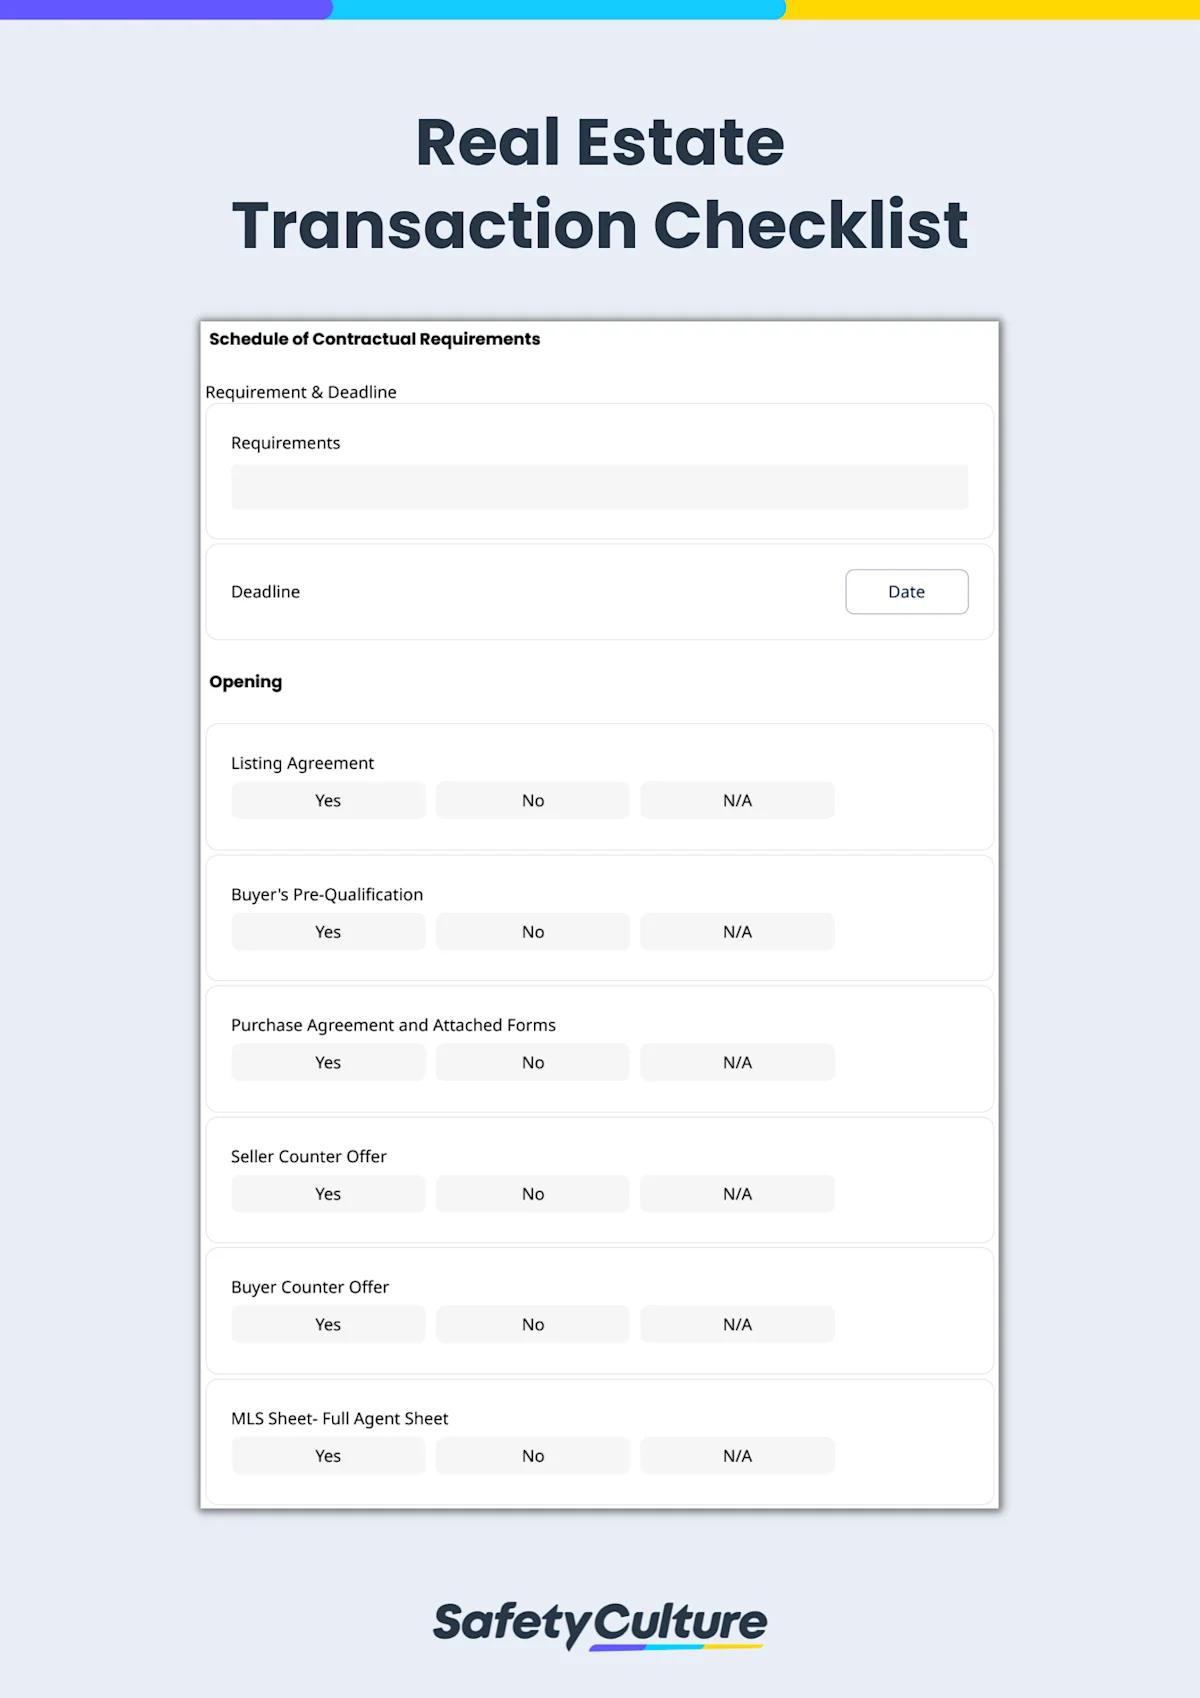
Task: Set Buyer's Pre-Qualification to N/A
Action: pos(737,932)
